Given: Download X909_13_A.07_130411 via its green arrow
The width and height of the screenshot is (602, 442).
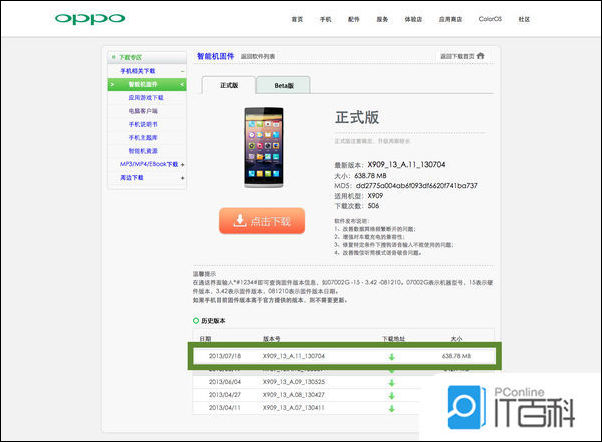Looking at the screenshot, I should coord(392,409).
